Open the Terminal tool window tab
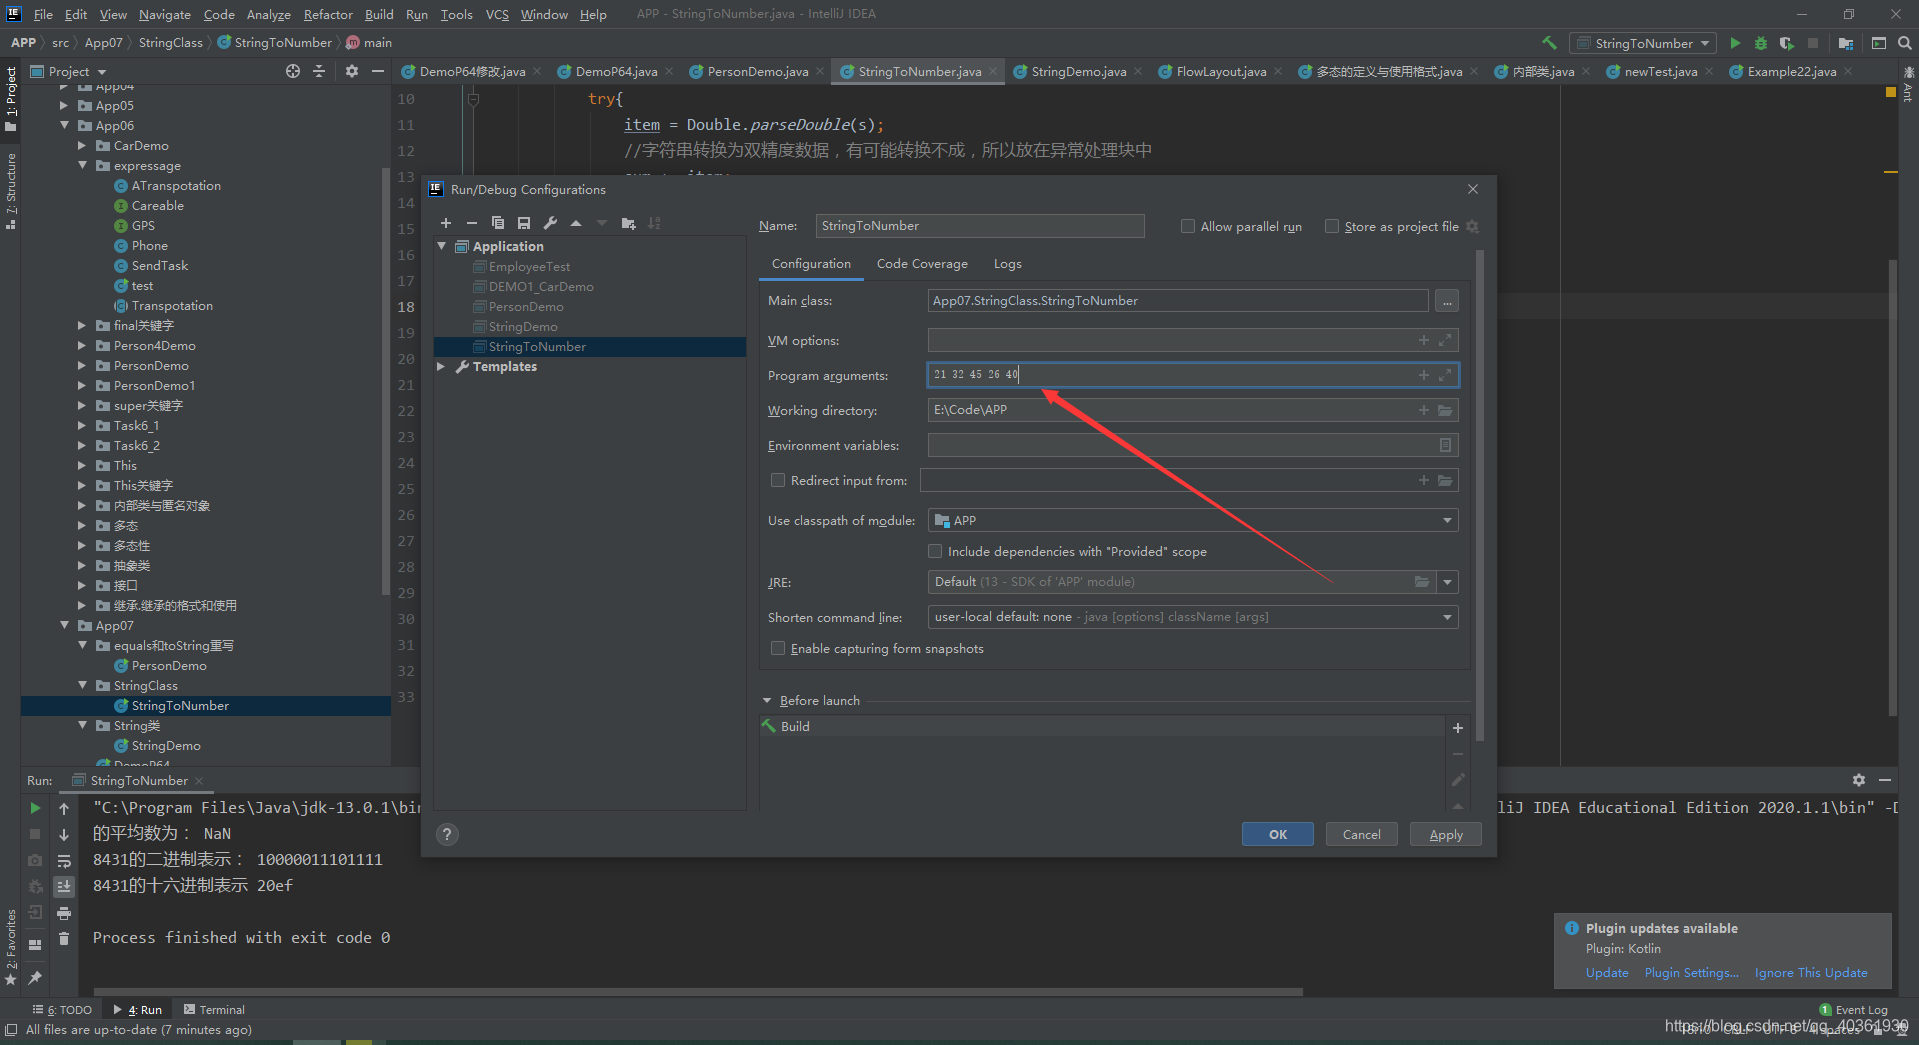 click(214, 1010)
